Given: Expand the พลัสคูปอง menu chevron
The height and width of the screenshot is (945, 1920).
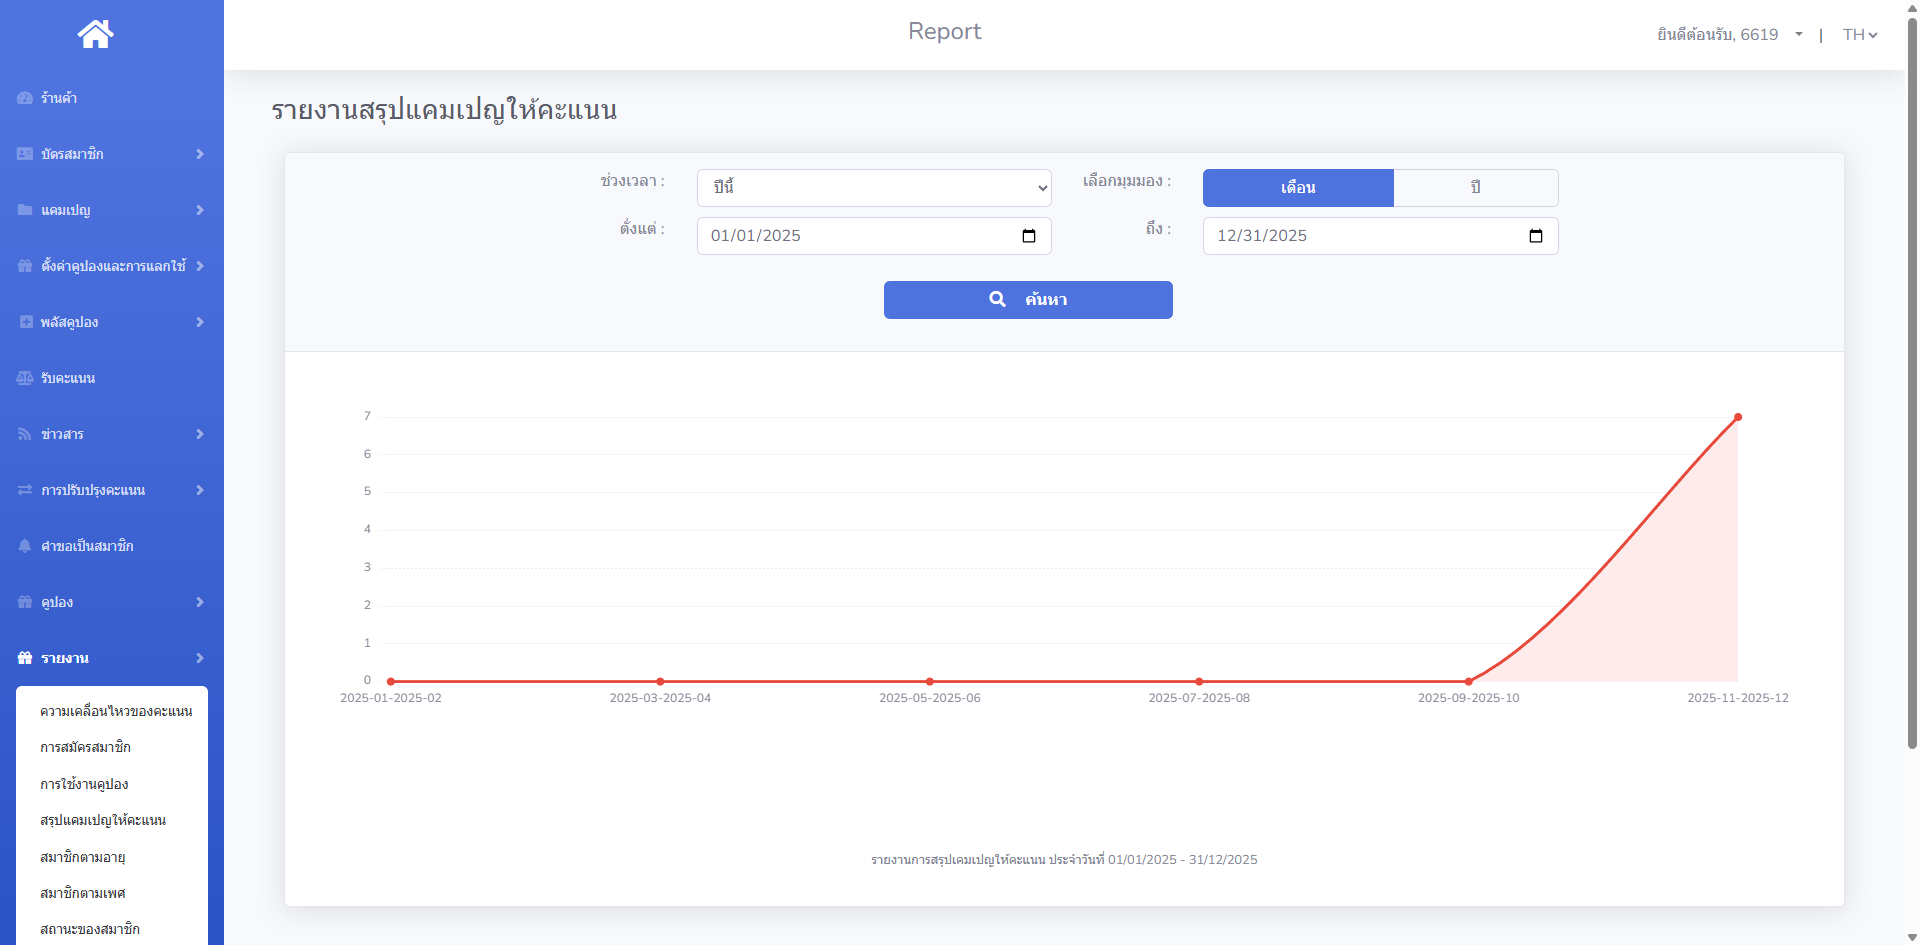Looking at the screenshot, I should (200, 322).
